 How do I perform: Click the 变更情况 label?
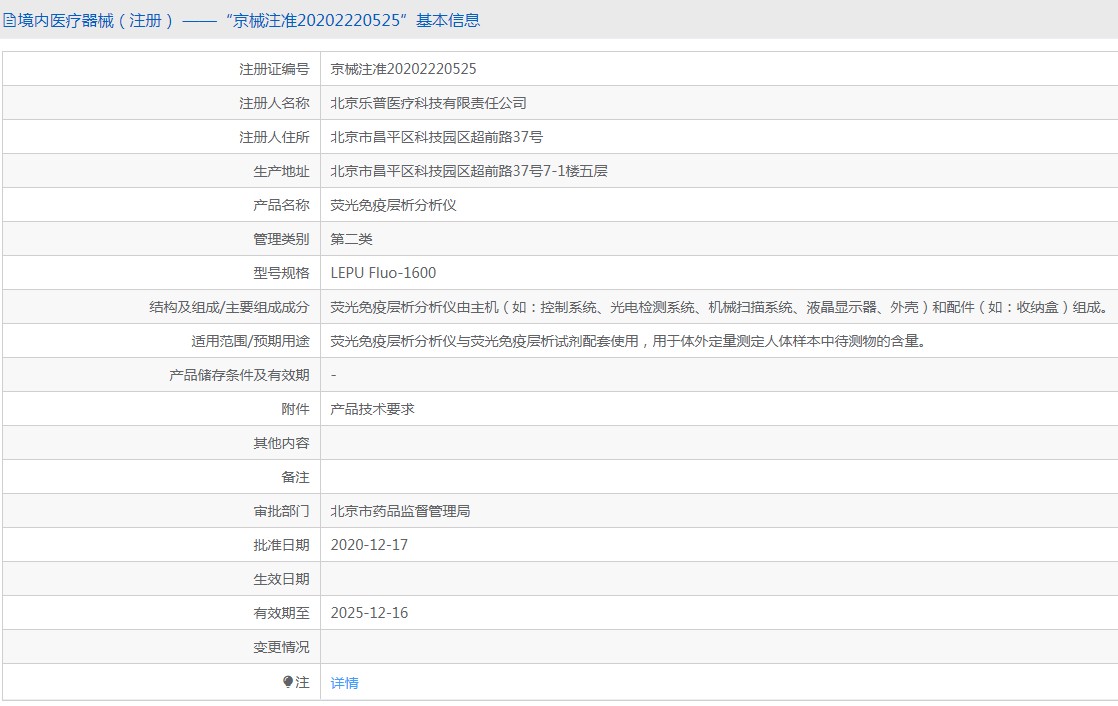(x=282, y=647)
